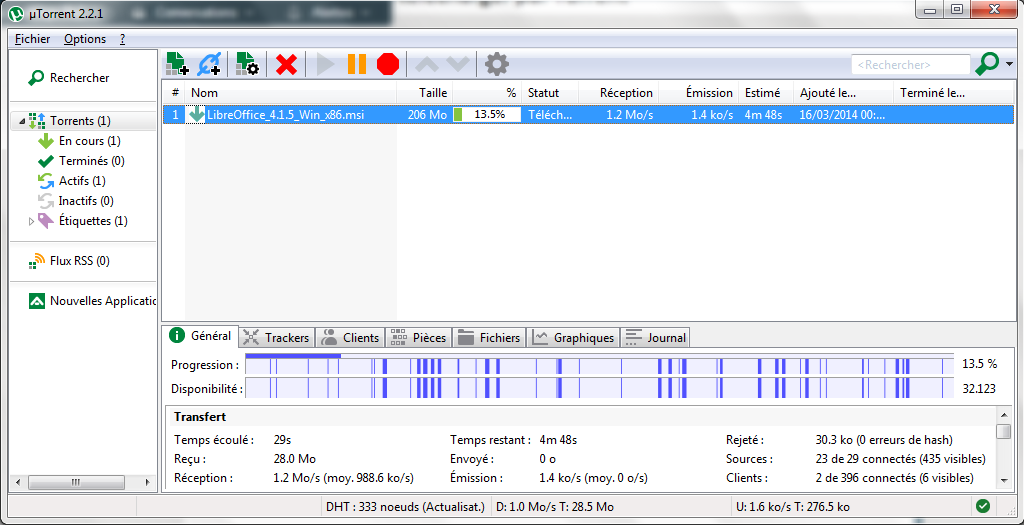Image resolution: width=1024 pixels, height=525 pixels.
Task: Open Nouvelles Applications in sidebar
Action: [103, 301]
